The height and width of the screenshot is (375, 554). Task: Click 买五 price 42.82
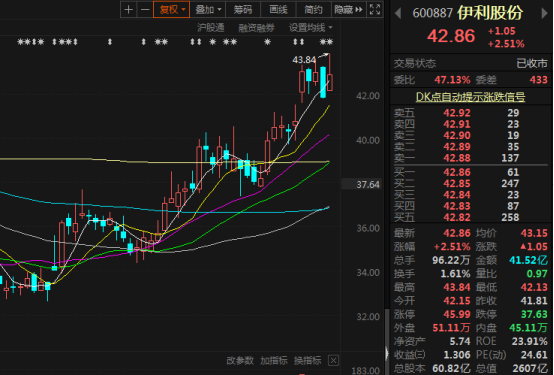point(457,217)
